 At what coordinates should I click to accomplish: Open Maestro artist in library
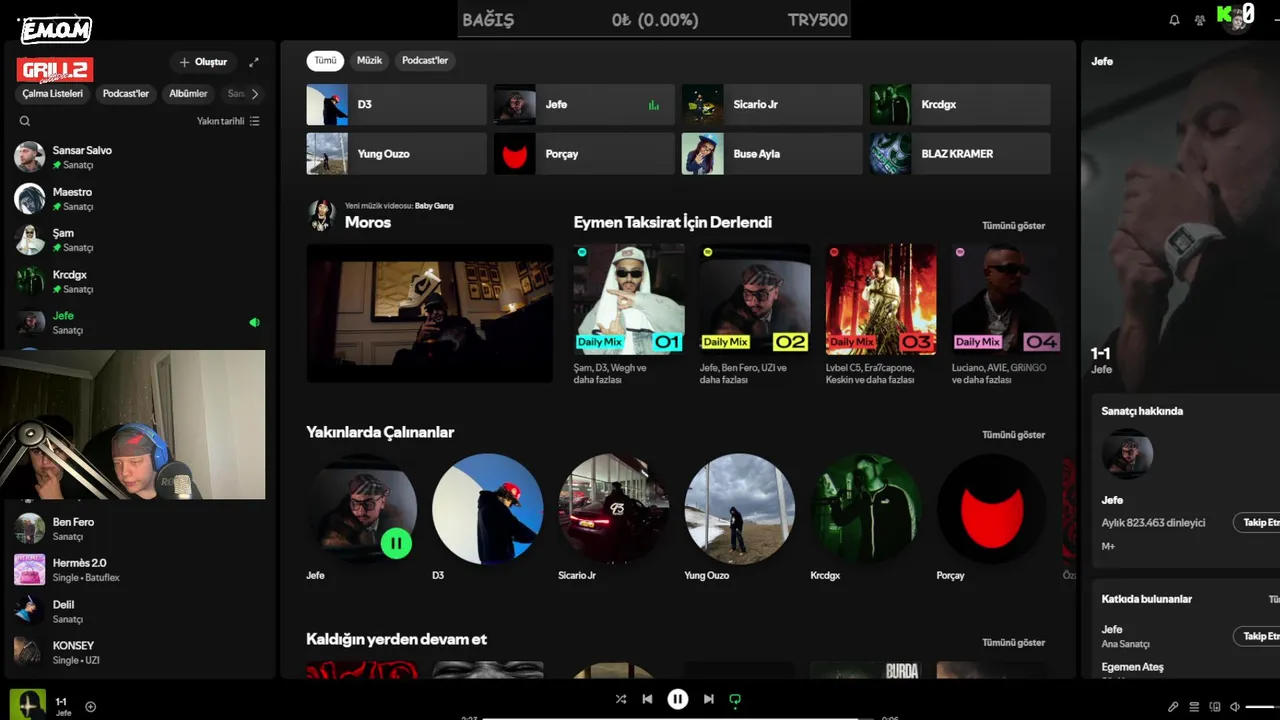point(140,198)
